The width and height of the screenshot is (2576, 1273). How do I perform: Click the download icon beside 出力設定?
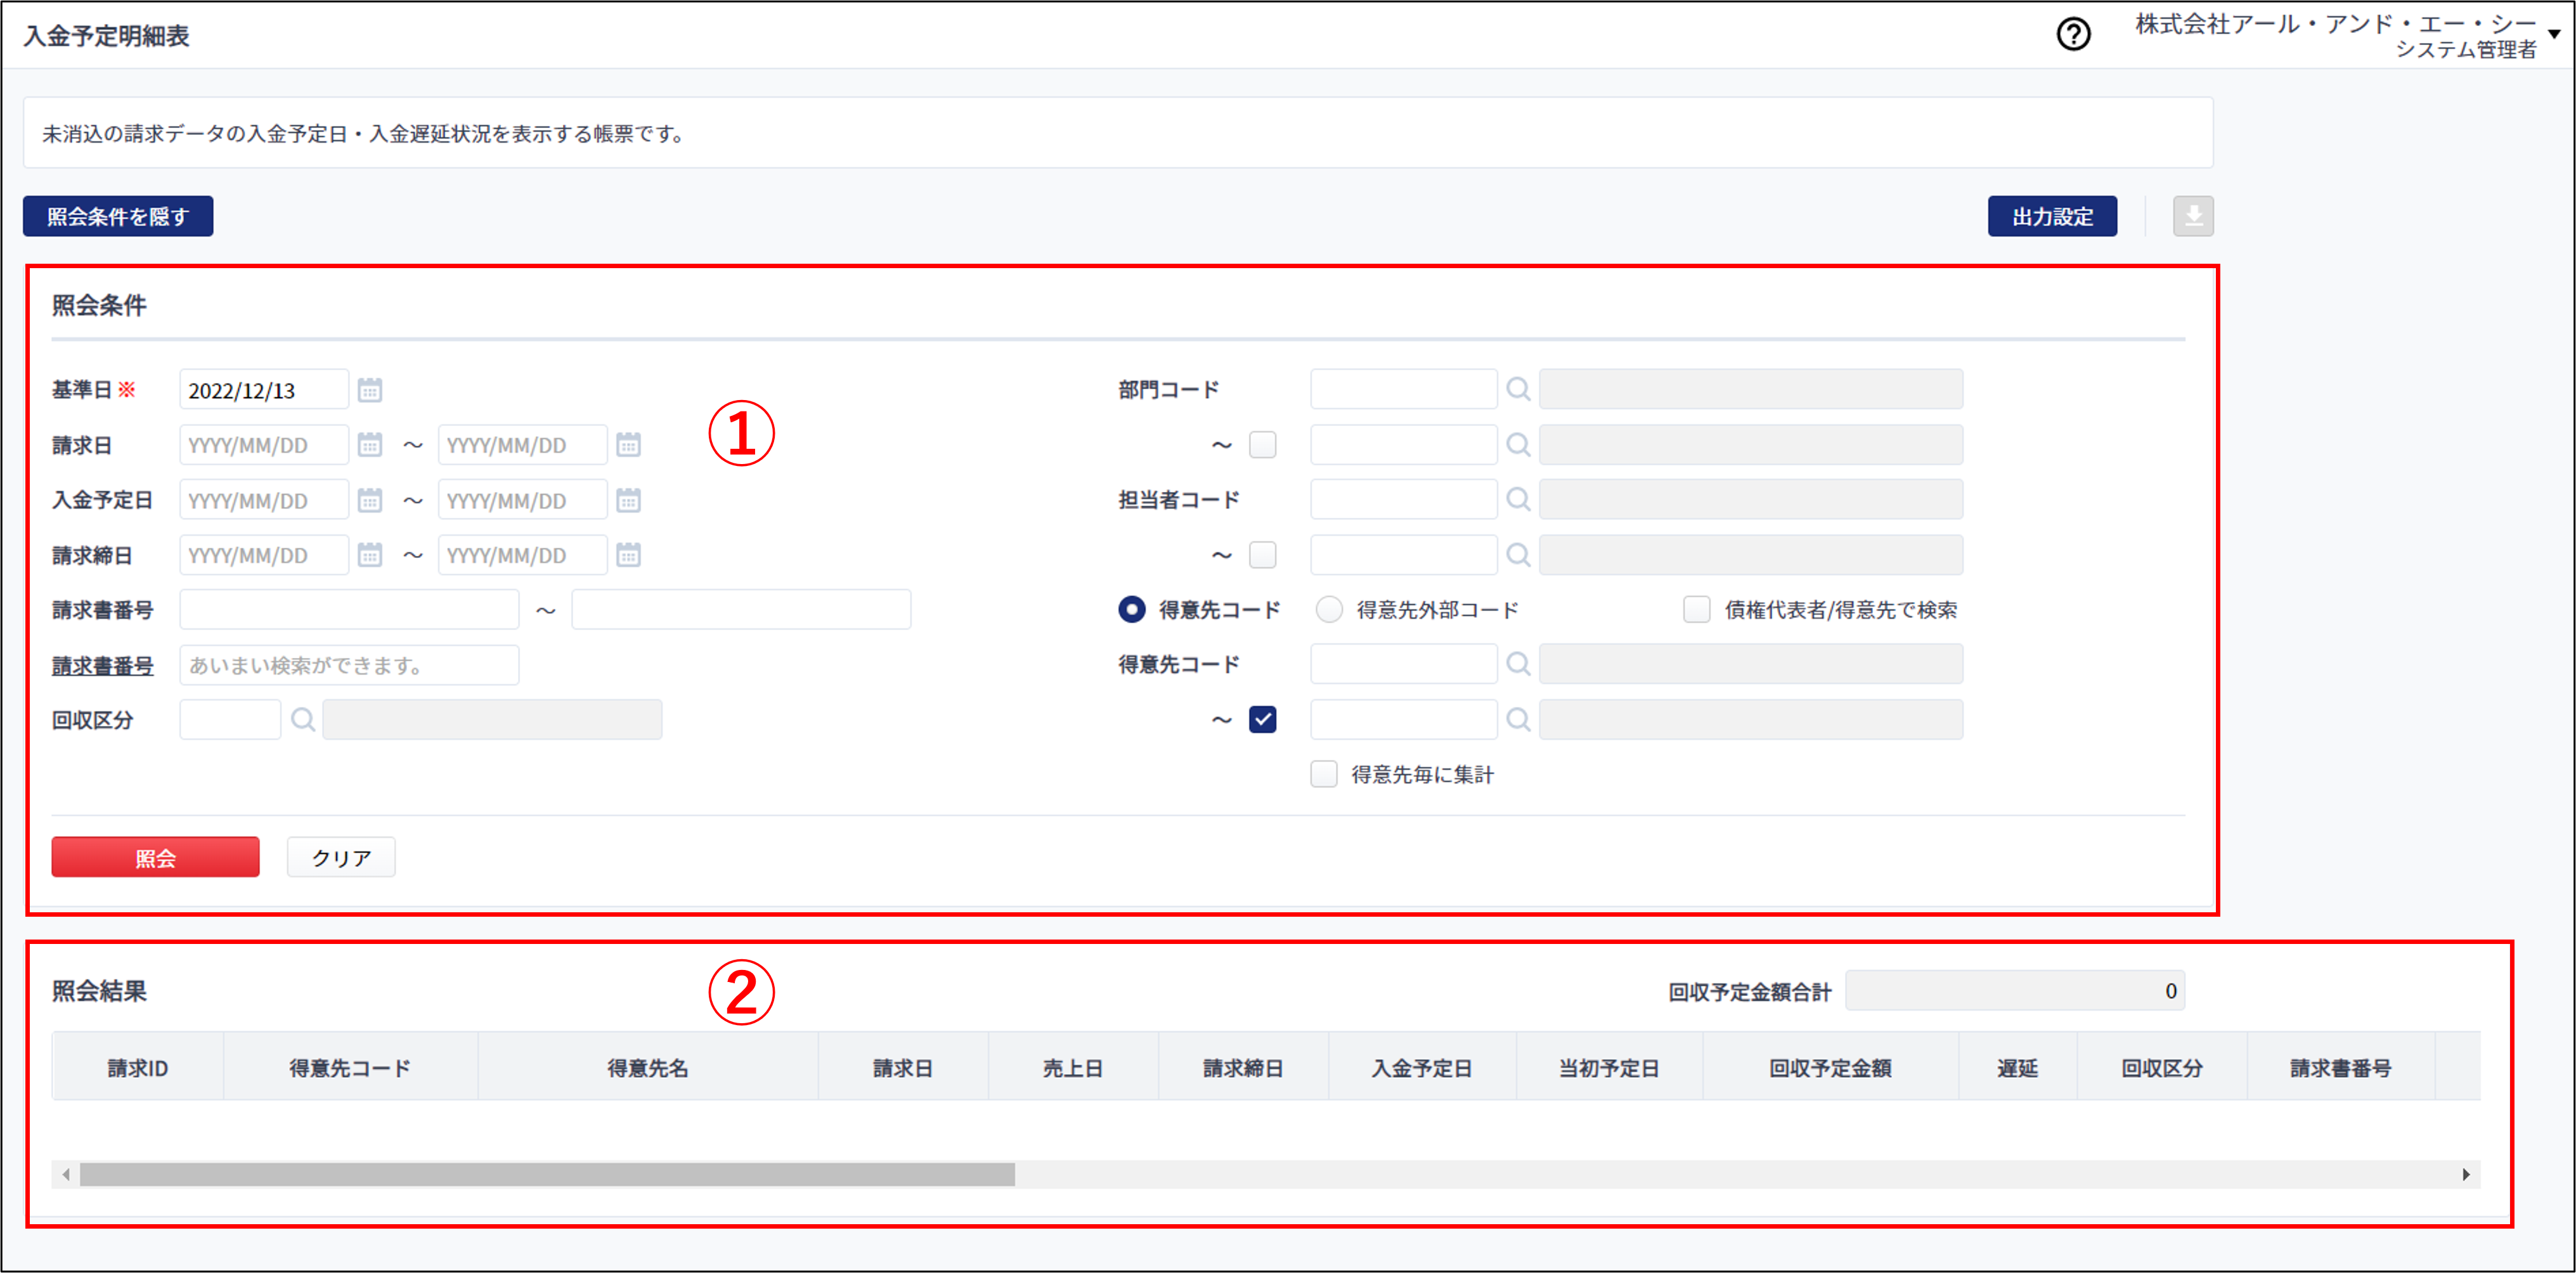tap(2193, 216)
